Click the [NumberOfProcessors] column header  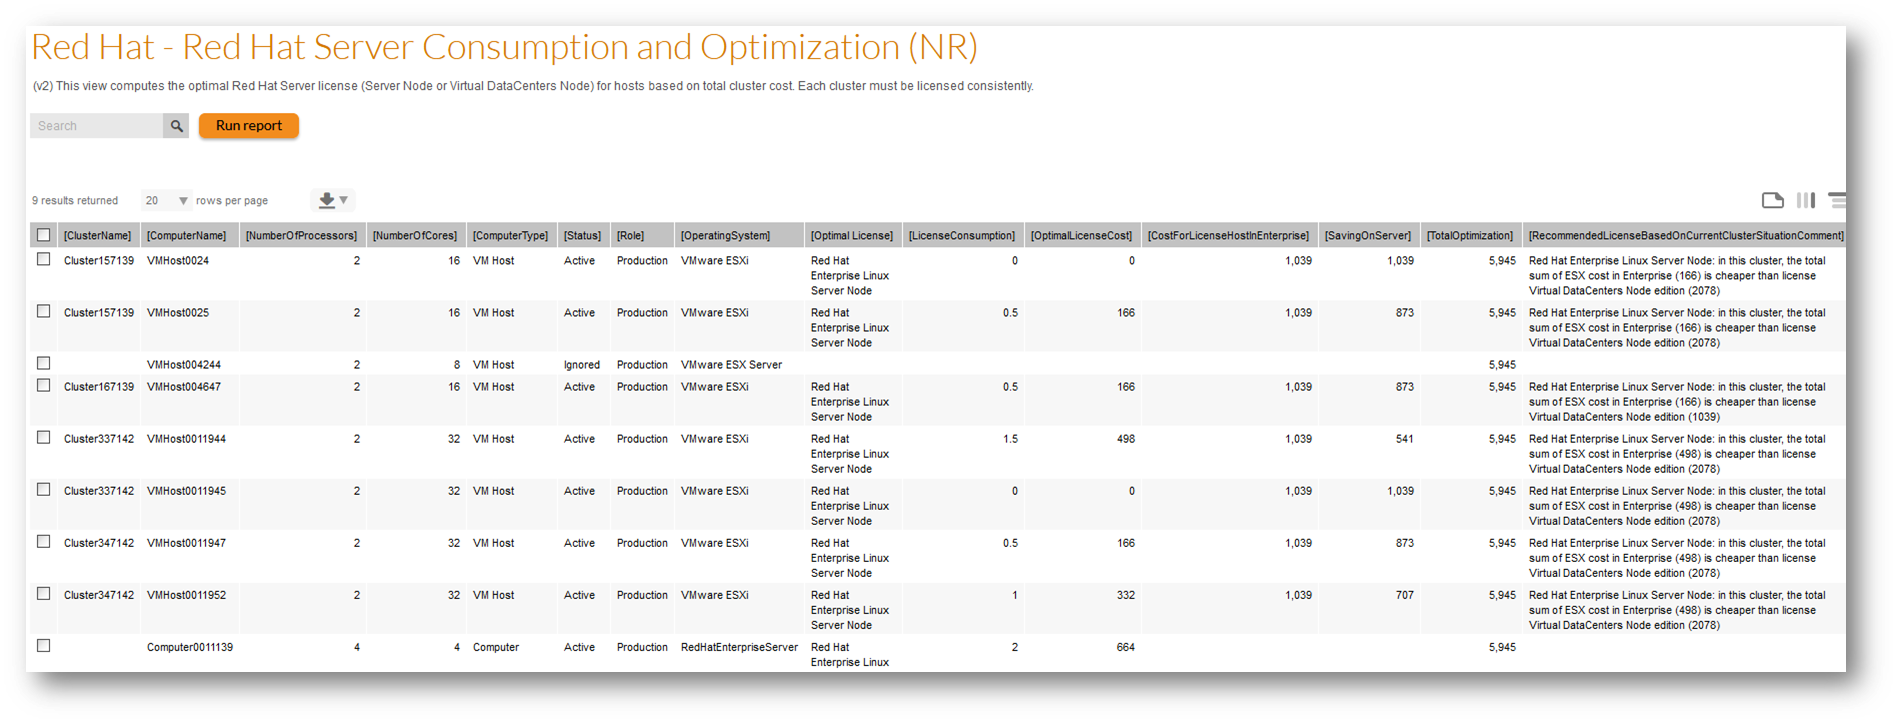301,236
